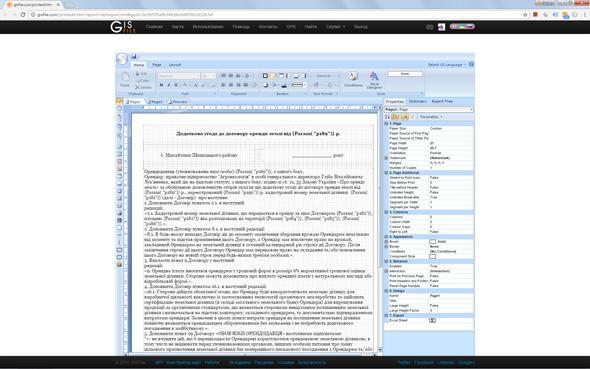Image resolution: width=590 pixels, height=369 pixels.
Task: Open the Page1 component selector combo box
Action: [x=429, y=109]
